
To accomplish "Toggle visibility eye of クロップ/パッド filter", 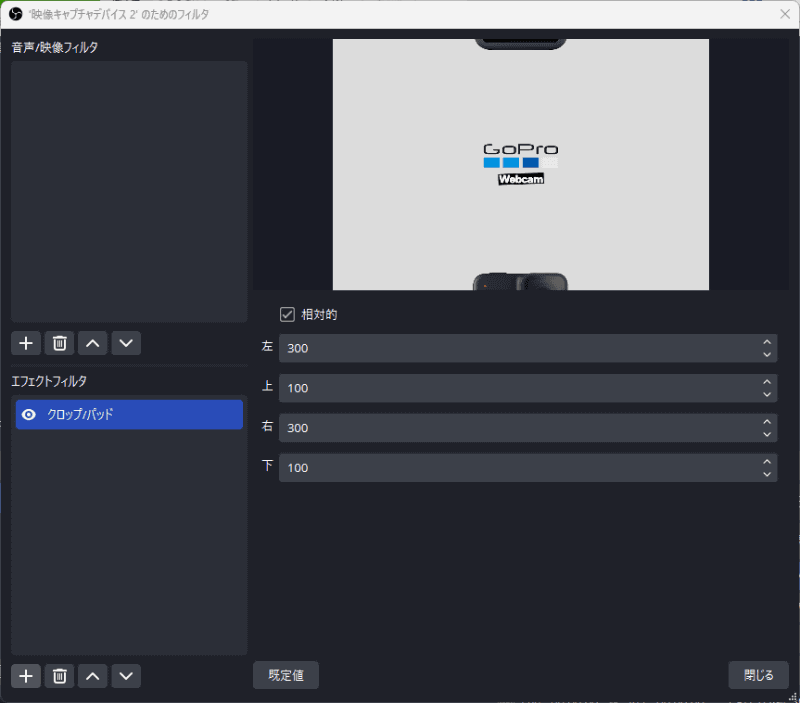I will pos(29,415).
